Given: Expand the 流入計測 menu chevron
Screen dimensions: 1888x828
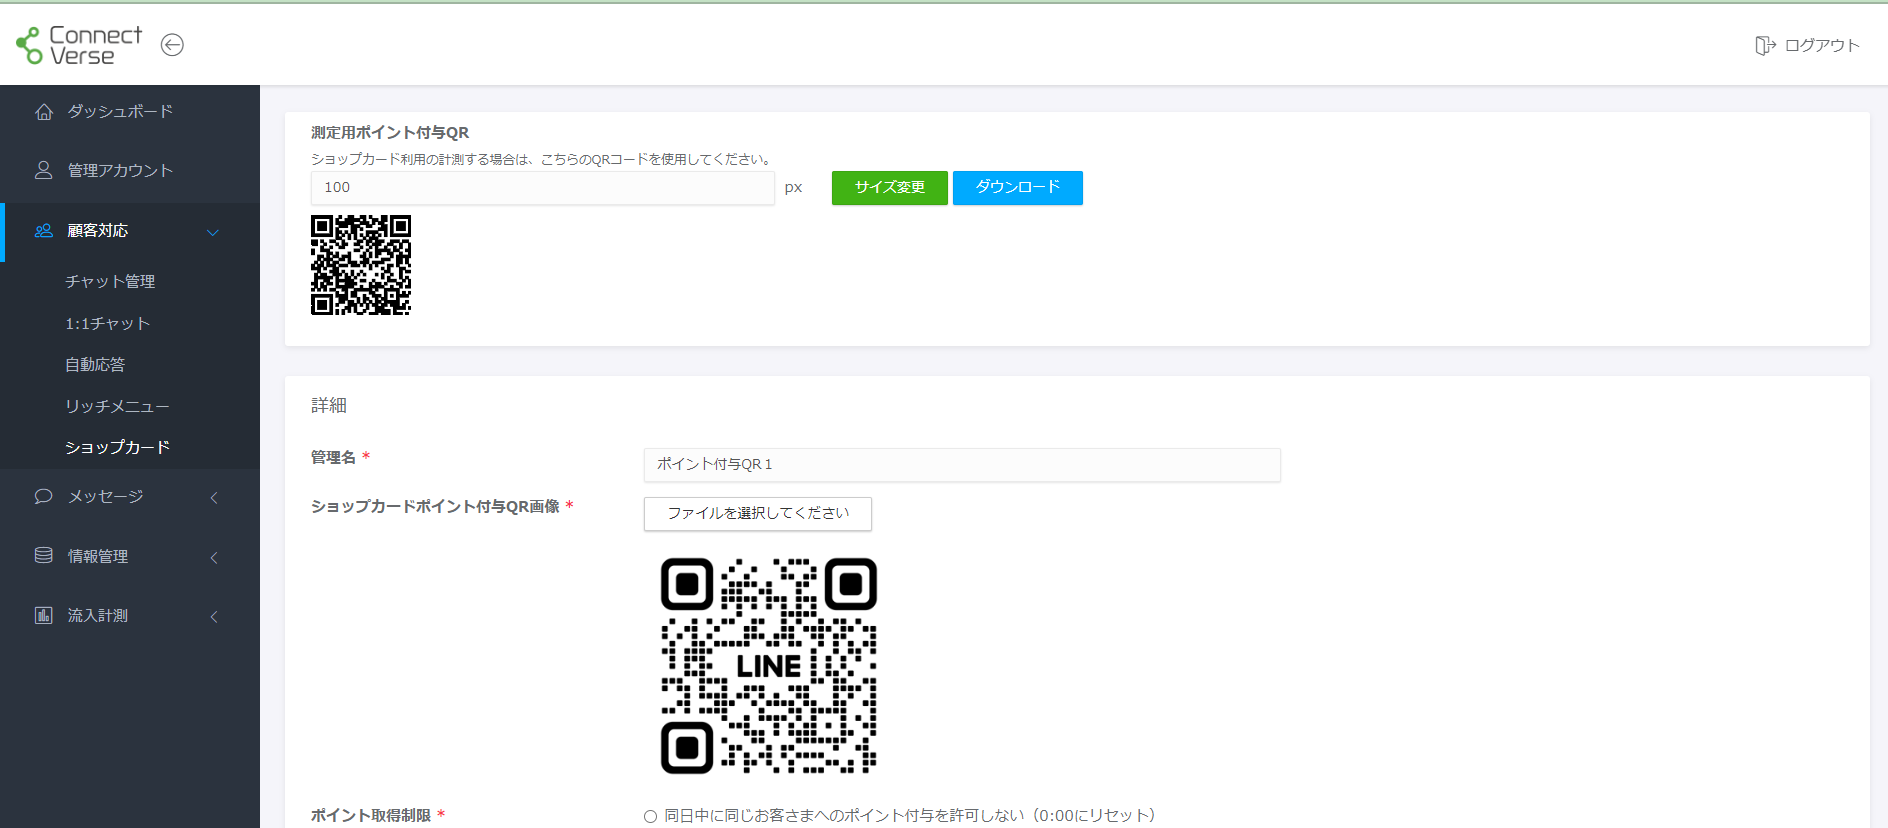Looking at the screenshot, I should [213, 616].
